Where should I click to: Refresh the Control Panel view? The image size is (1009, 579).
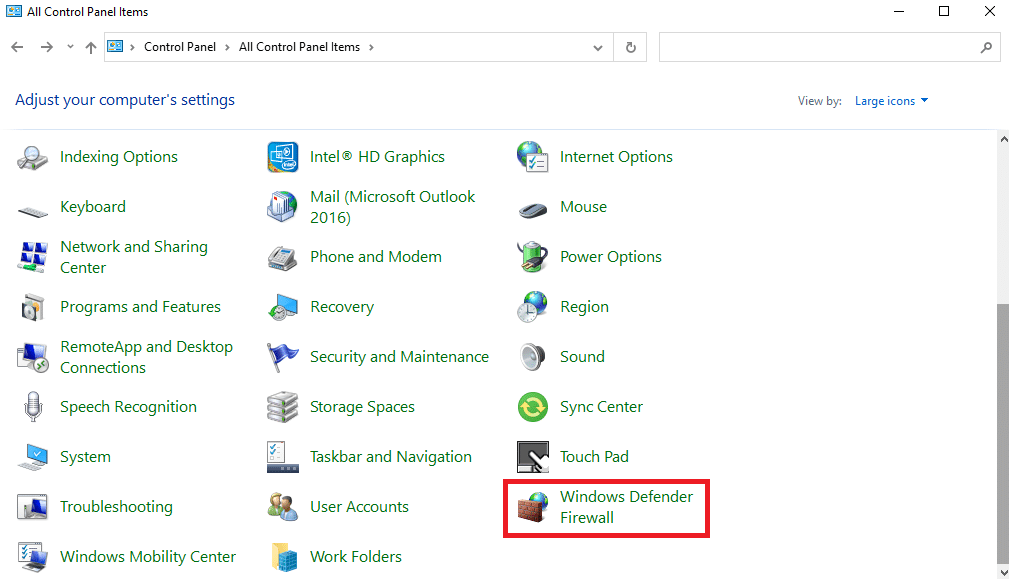coord(631,48)
